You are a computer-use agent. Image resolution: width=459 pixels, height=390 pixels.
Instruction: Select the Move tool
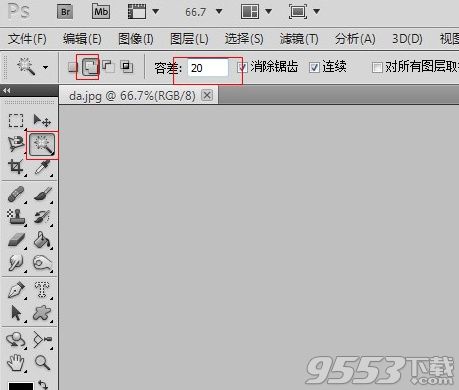point(42,120)
